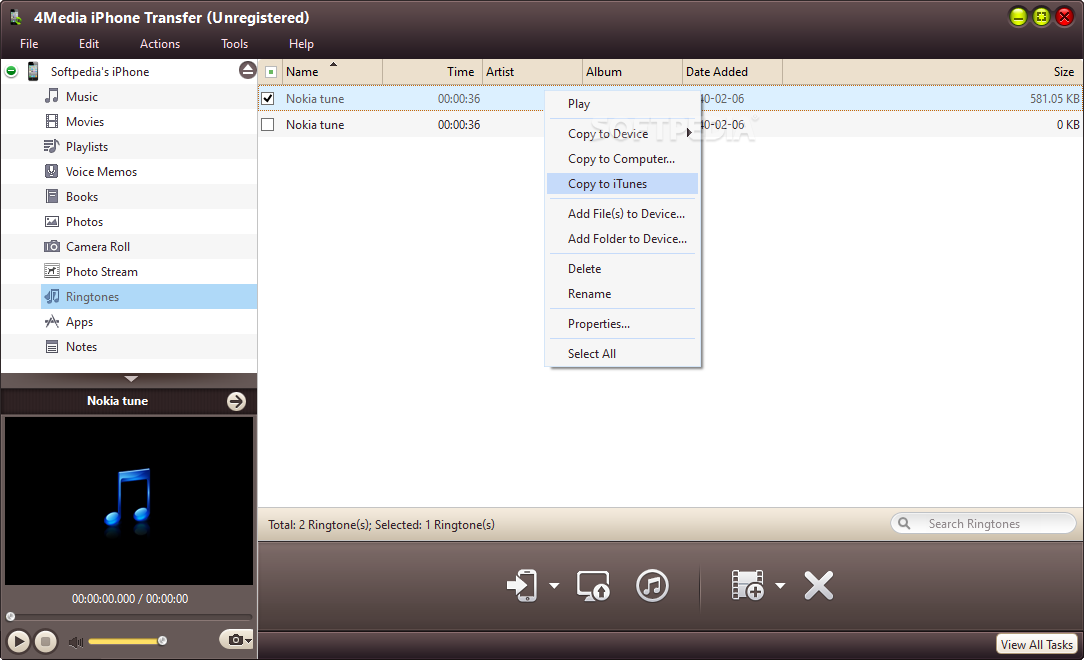Click the Photo Stream icon

(x=52, y=272)
